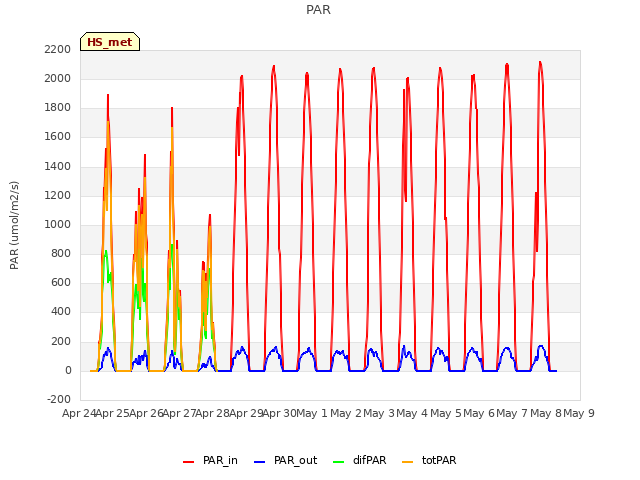Click the orange totPAR legend swatch

point(407,462)
